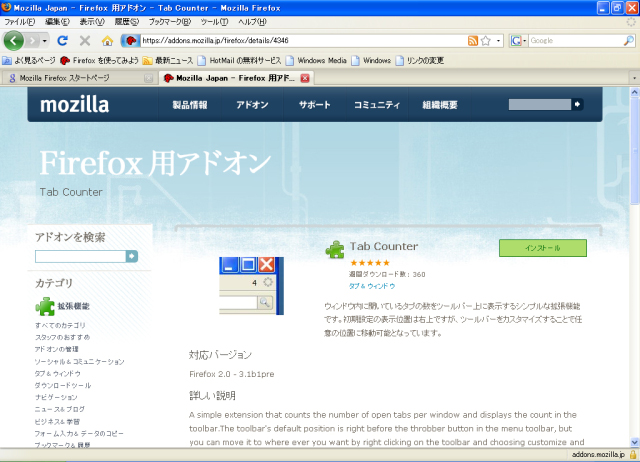Open コミュニティ in mozilla navigation
The width and height of the screenshot is (640, 462).
[377, 105]
